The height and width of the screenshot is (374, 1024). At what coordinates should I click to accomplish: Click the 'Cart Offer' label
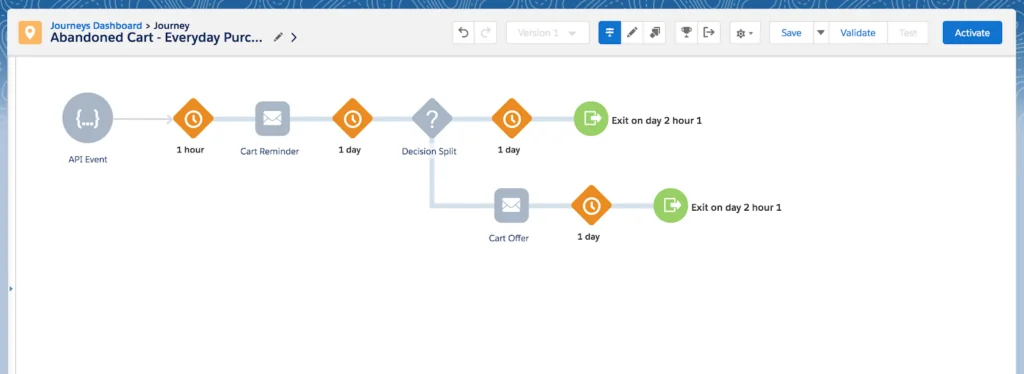509,238
